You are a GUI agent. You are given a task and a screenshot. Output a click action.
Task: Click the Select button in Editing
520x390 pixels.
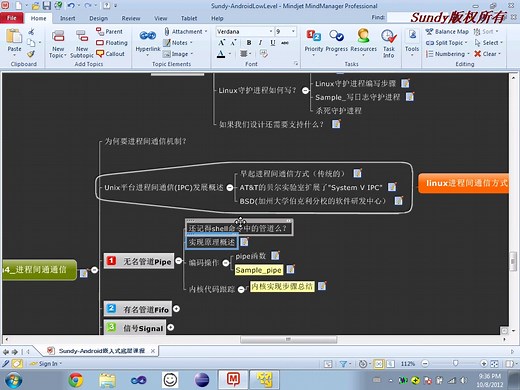pyautogui.click(x=489, y=43)
